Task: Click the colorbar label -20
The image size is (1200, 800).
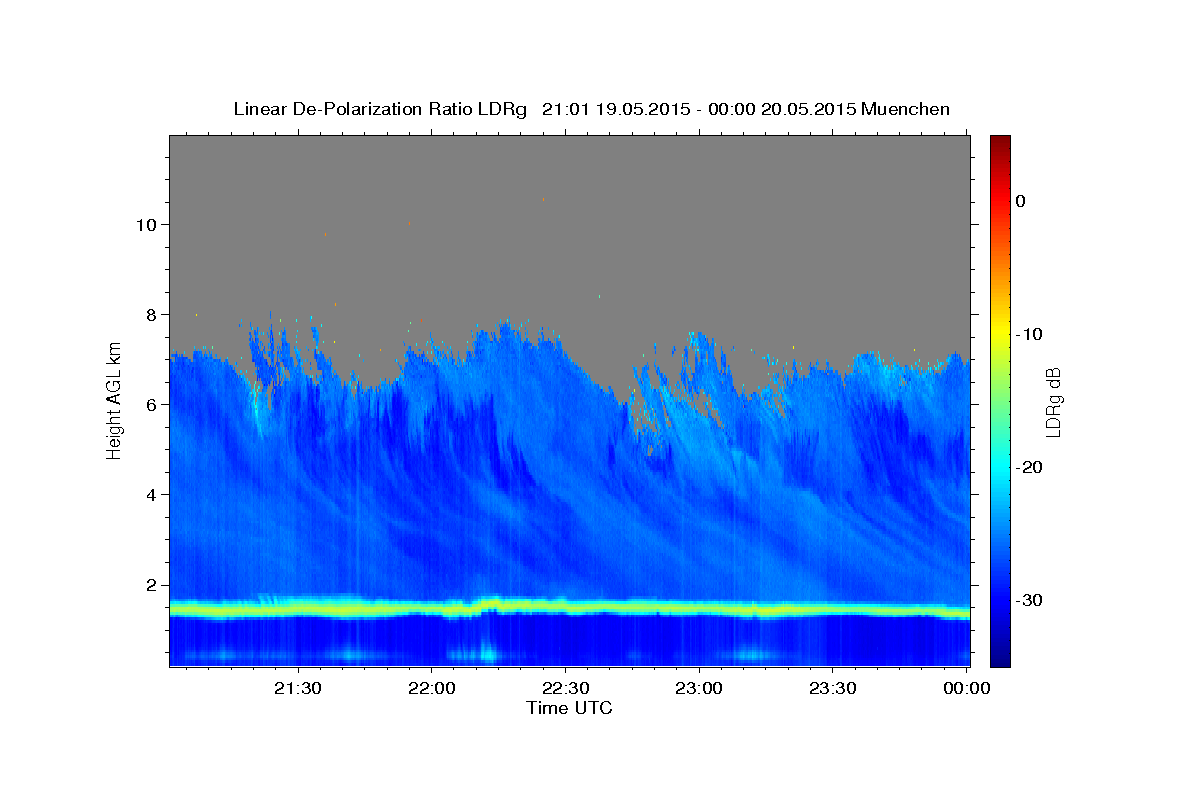Action: click(x=1029, y=467)
